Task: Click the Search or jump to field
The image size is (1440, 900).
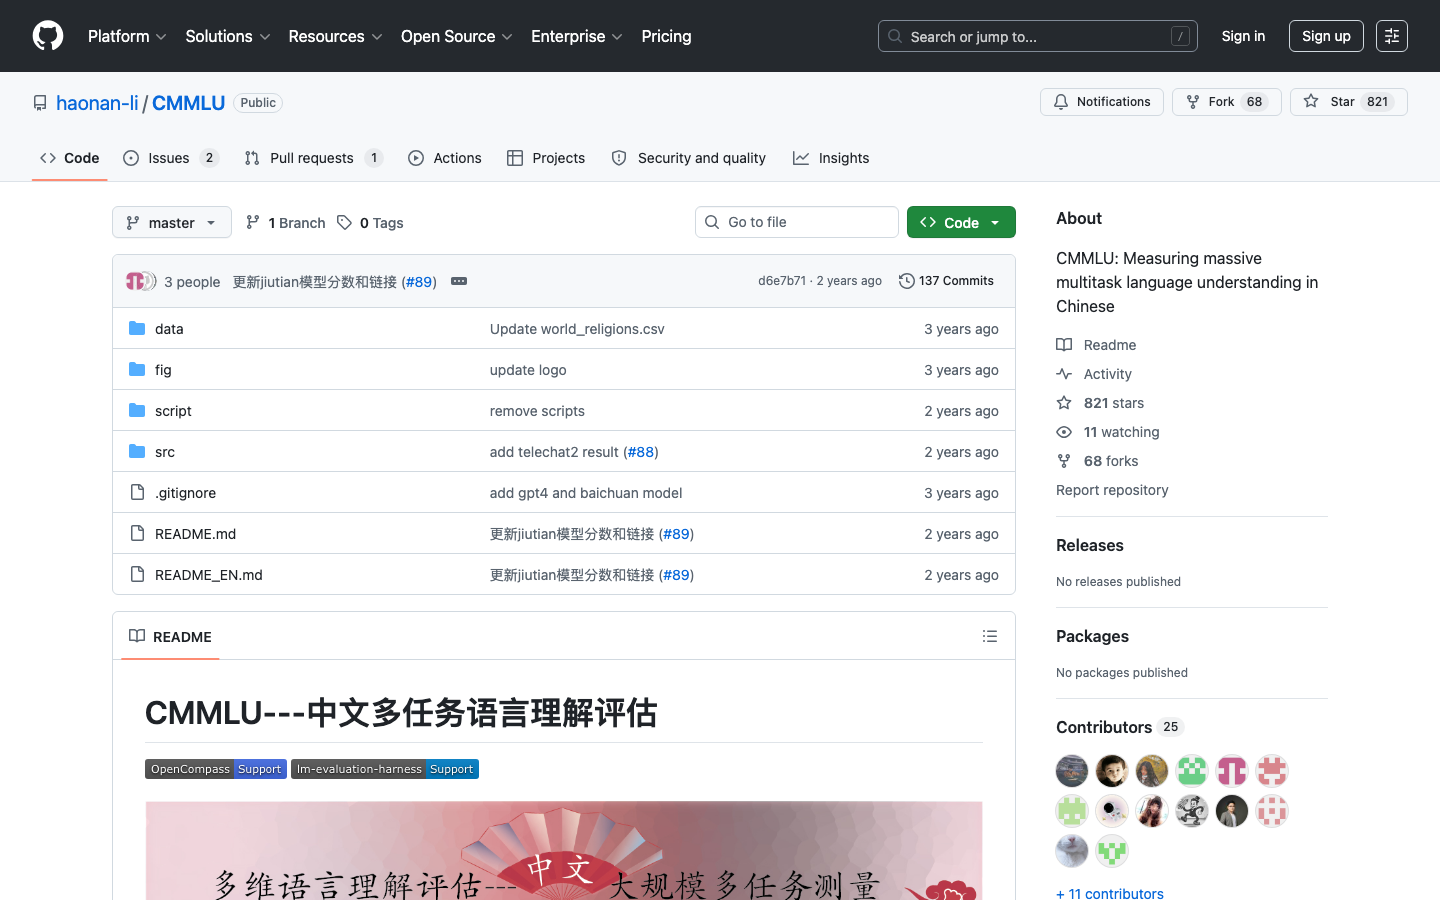Action: coord(1038,36)
